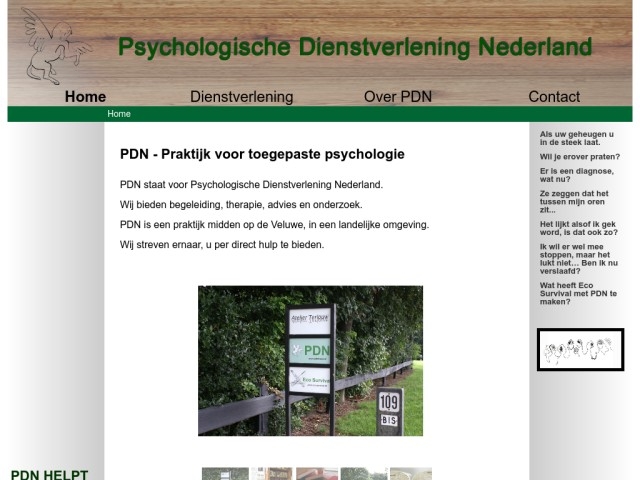Select the first thumbnail below the photo
Viewport: 640px width, 480px height.
coord(225,474)
